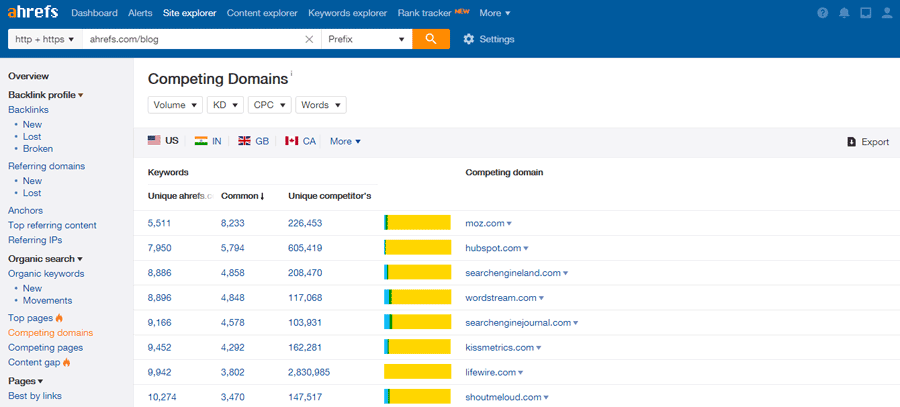The image size is (900, 407).
Task: Click the info icon beside Competing Domains title
Action: pyautogui.click(x=292, y=73)
